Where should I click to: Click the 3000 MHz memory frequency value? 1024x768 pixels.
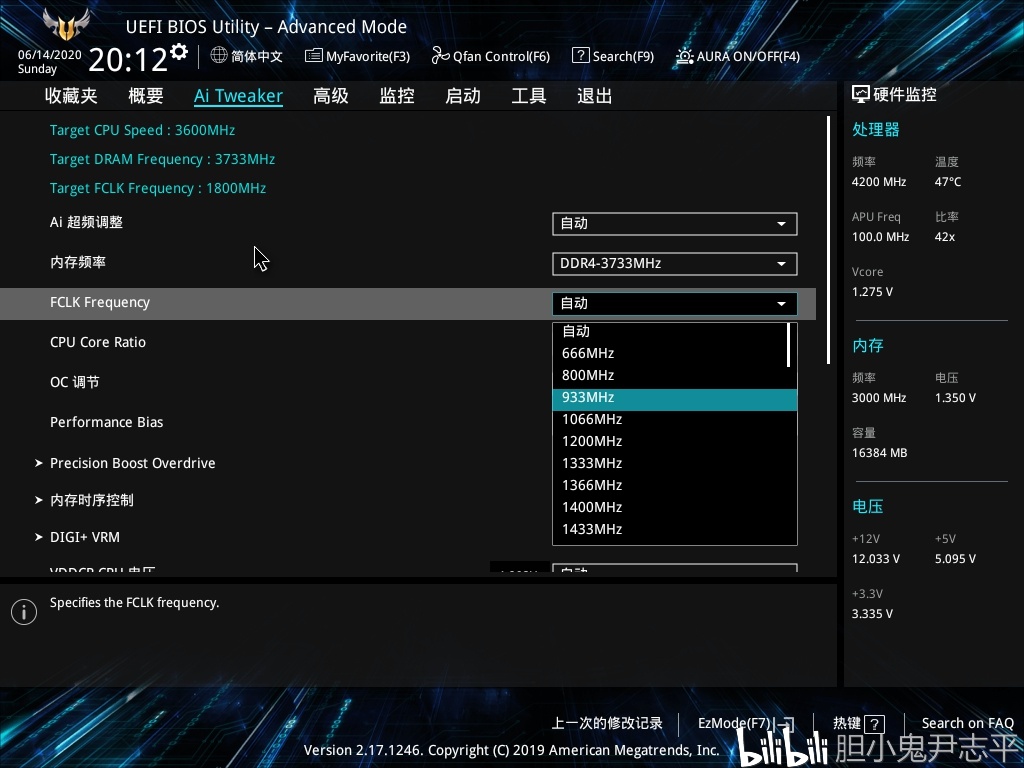click(878, 398)
